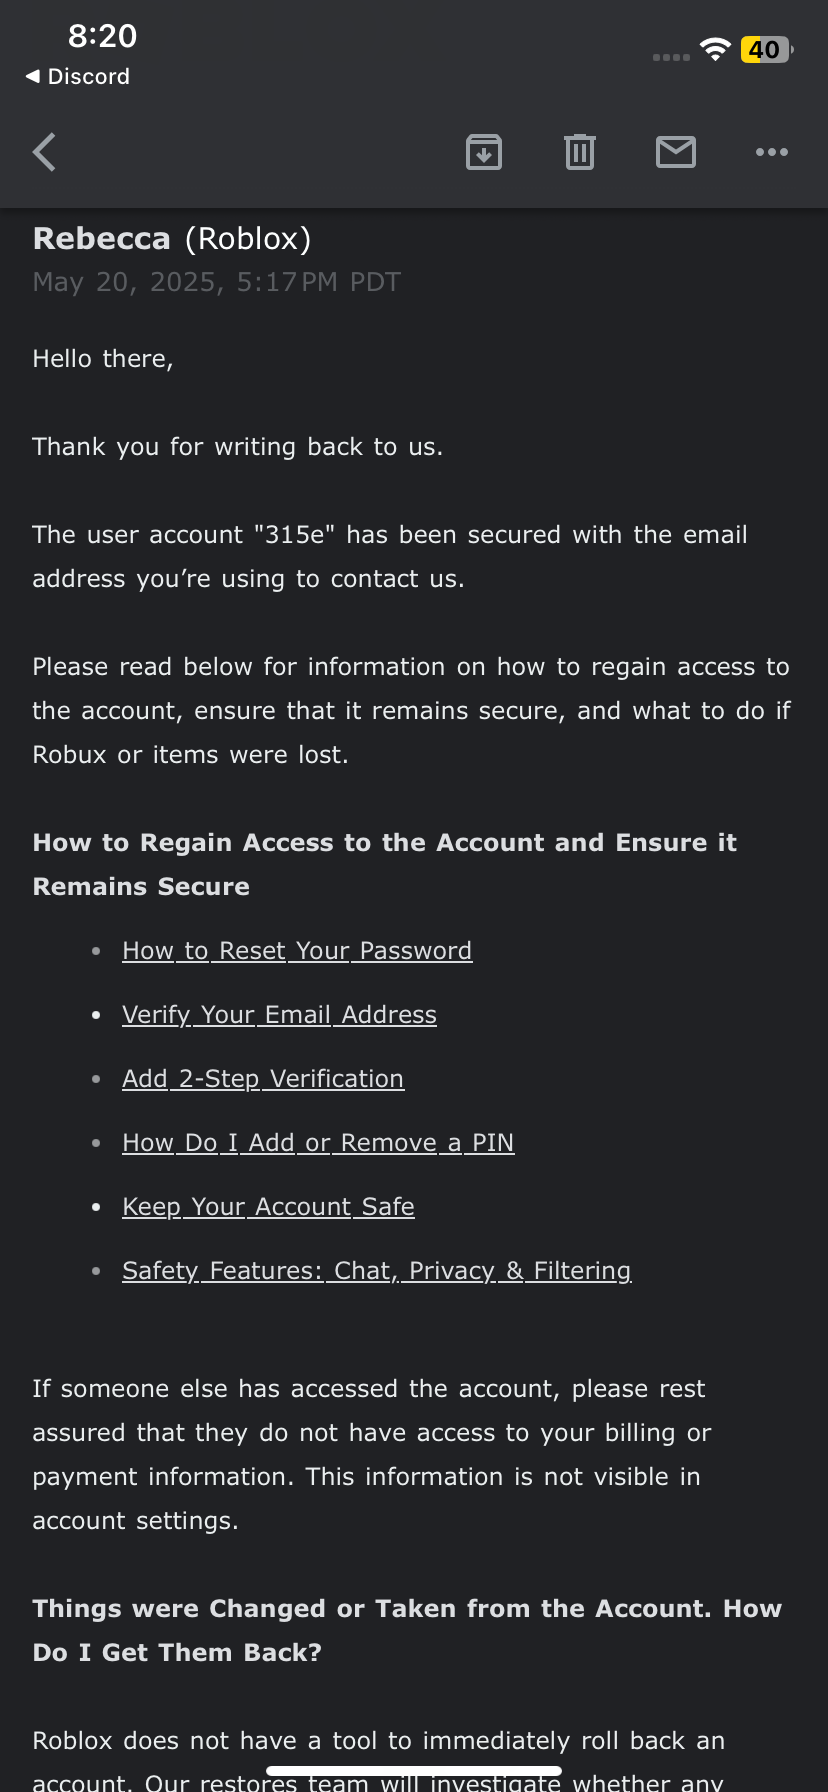Tap the home indicator bar at bottom
Viewport: 828px width, 1792px height.
point(414,1771)
